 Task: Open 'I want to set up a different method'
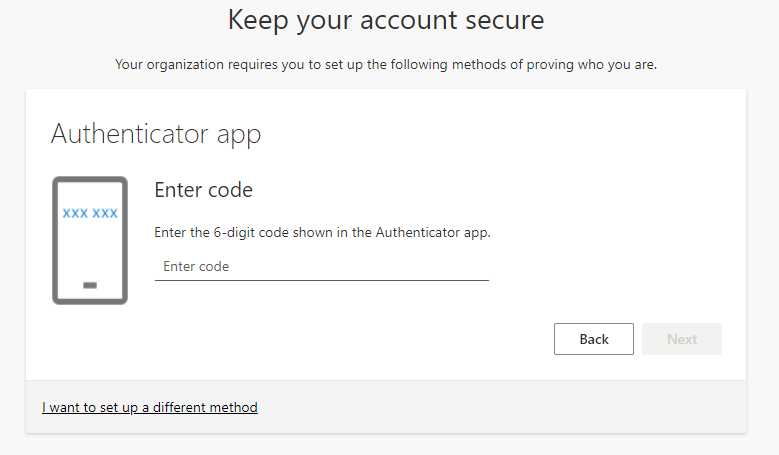(x=150, y=407)
